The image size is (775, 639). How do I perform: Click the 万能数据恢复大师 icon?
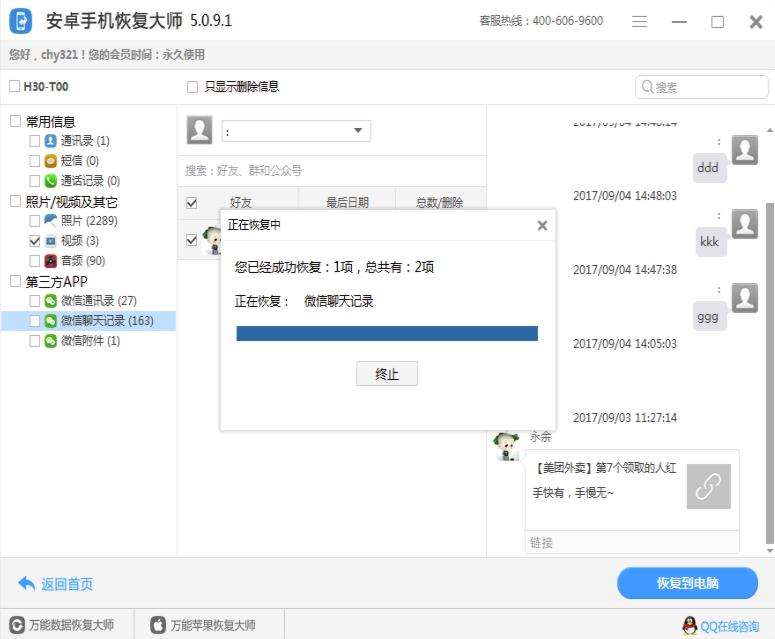pyautogui.click(x=17, y=625)
